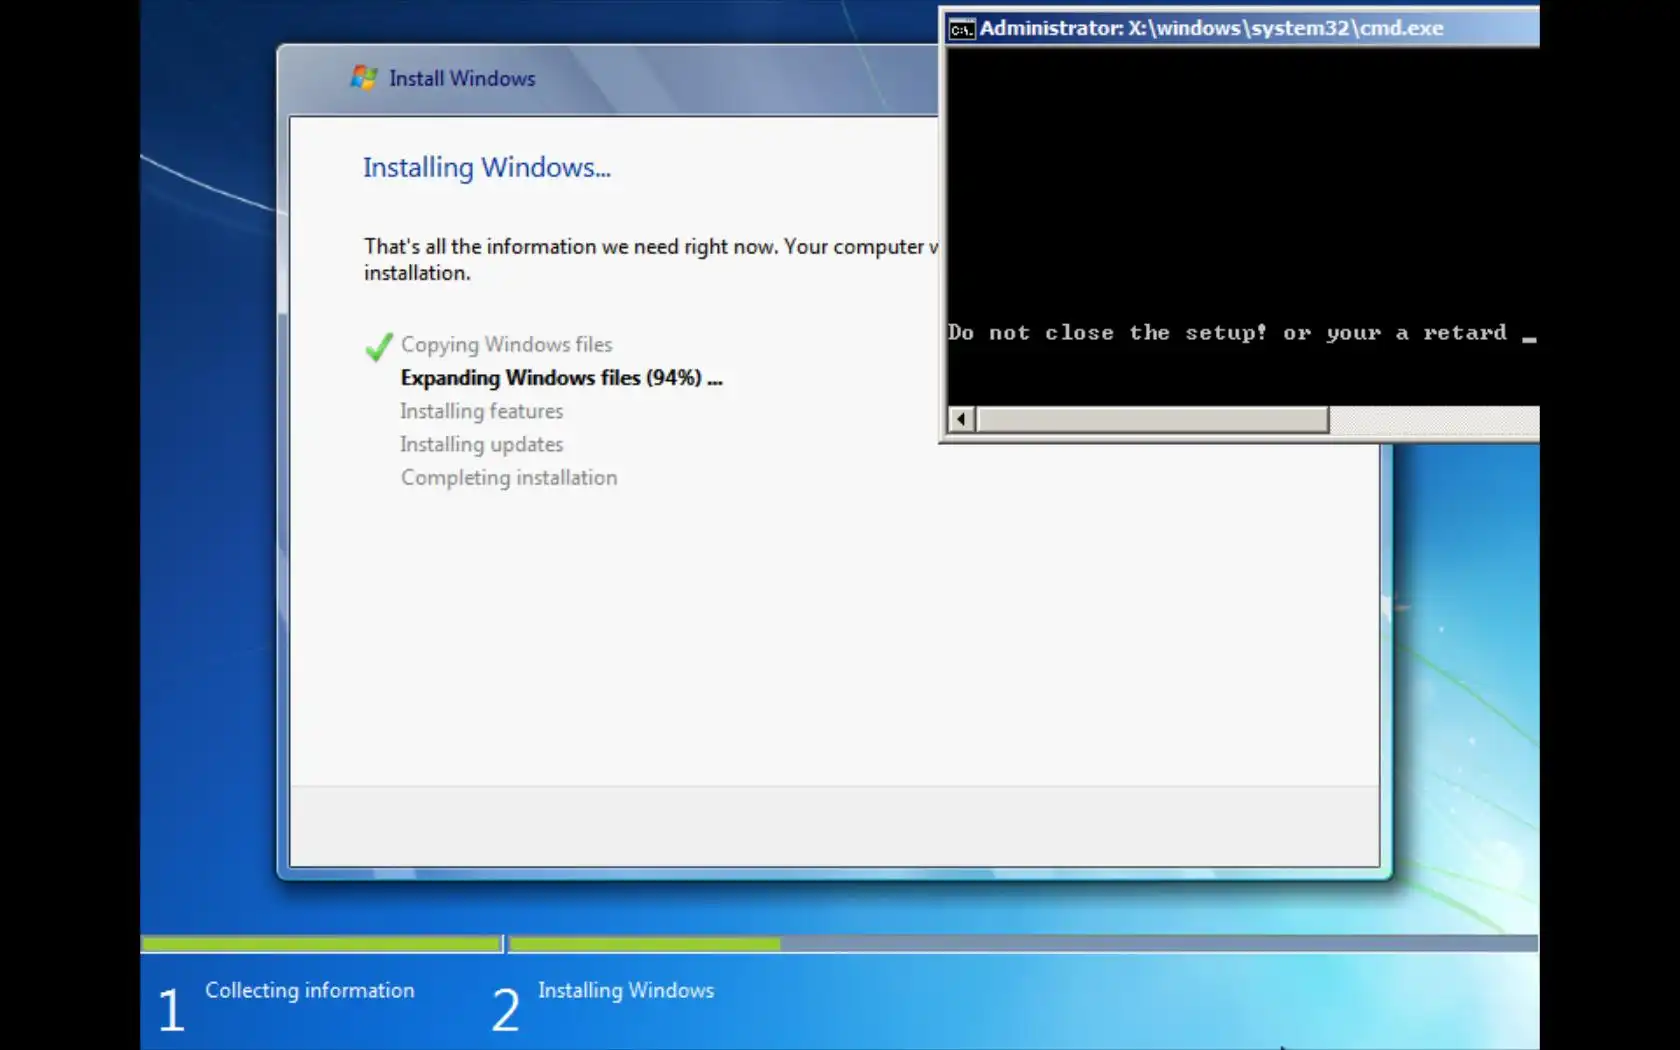Click 'Expanding Windows files (94%)' step
Image resolution: width=1680 pixels, height=1050 pixels.
(561, 378)
